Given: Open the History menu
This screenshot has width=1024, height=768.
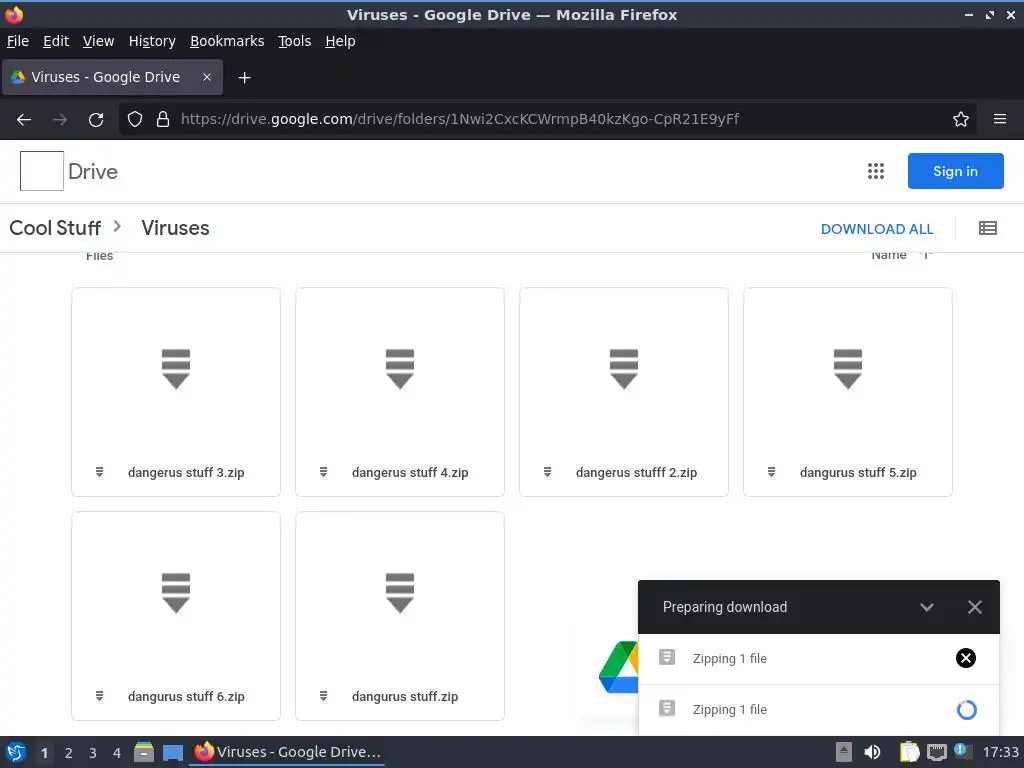Looking at the screenshot, I should (x=152, y=41).
